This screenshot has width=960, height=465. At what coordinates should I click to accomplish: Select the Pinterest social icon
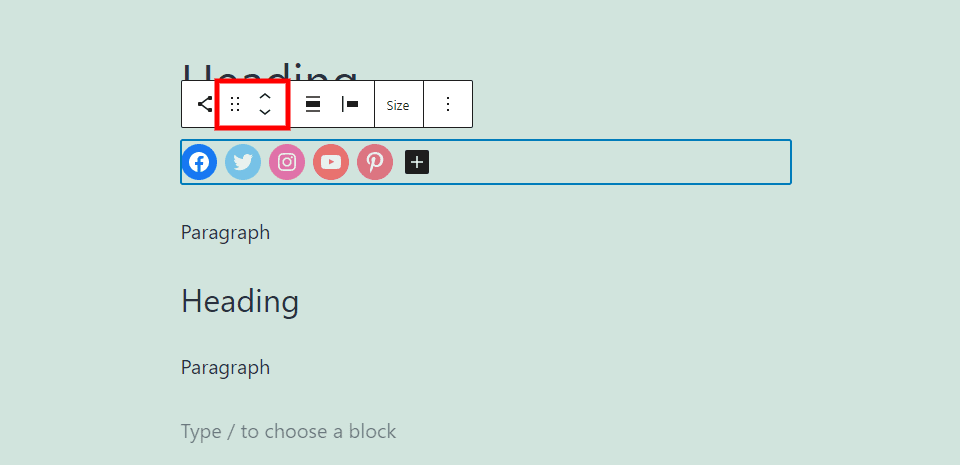pos(375,162)
